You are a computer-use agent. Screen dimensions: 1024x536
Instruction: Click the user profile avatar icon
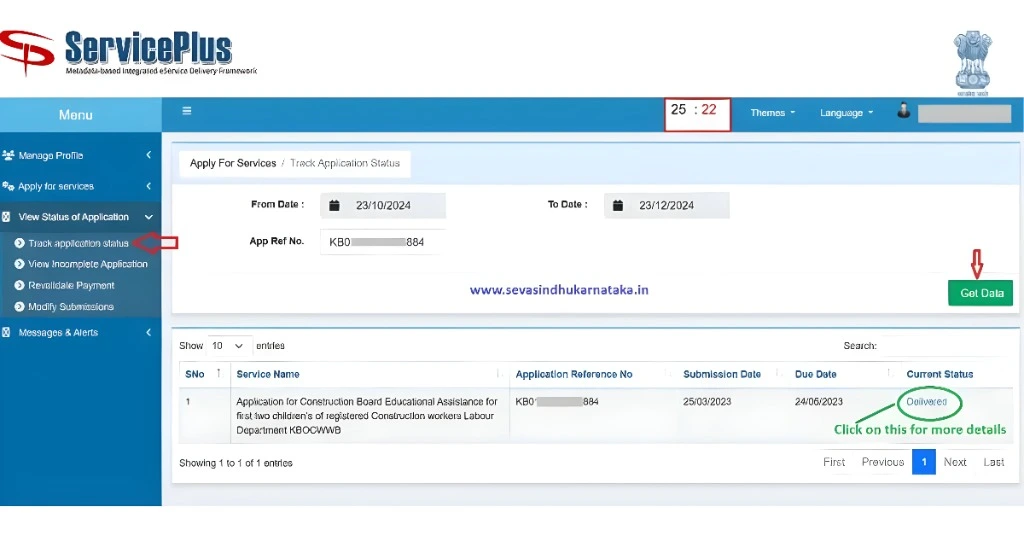[x=903, y=112]
